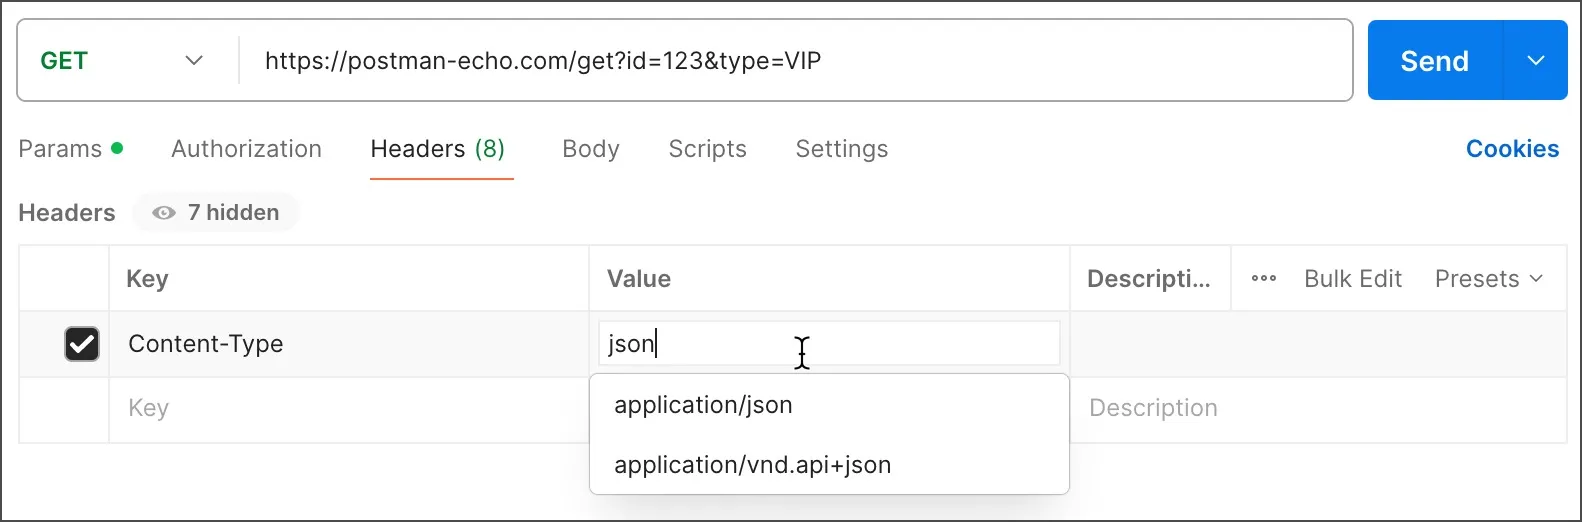Image resolution: width=1582 pixels, height=522 pixels.
Task: Go to the Scripts tab
Action: coord(707,149)
